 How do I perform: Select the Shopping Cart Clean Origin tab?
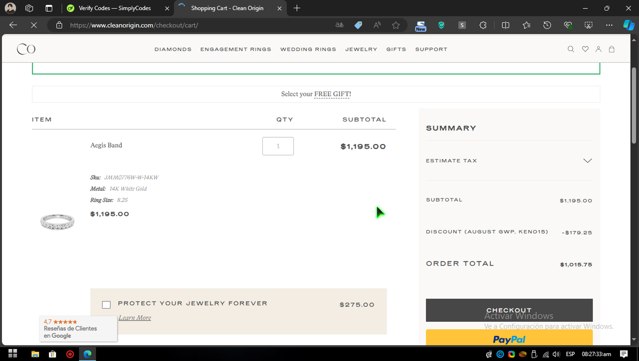(x=227, y=8)
